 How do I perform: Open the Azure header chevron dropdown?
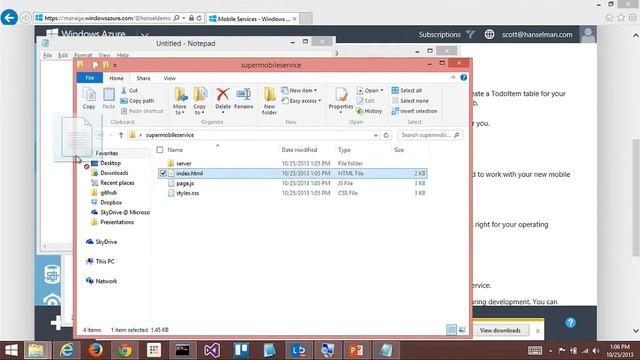click(x=144, y=35)
